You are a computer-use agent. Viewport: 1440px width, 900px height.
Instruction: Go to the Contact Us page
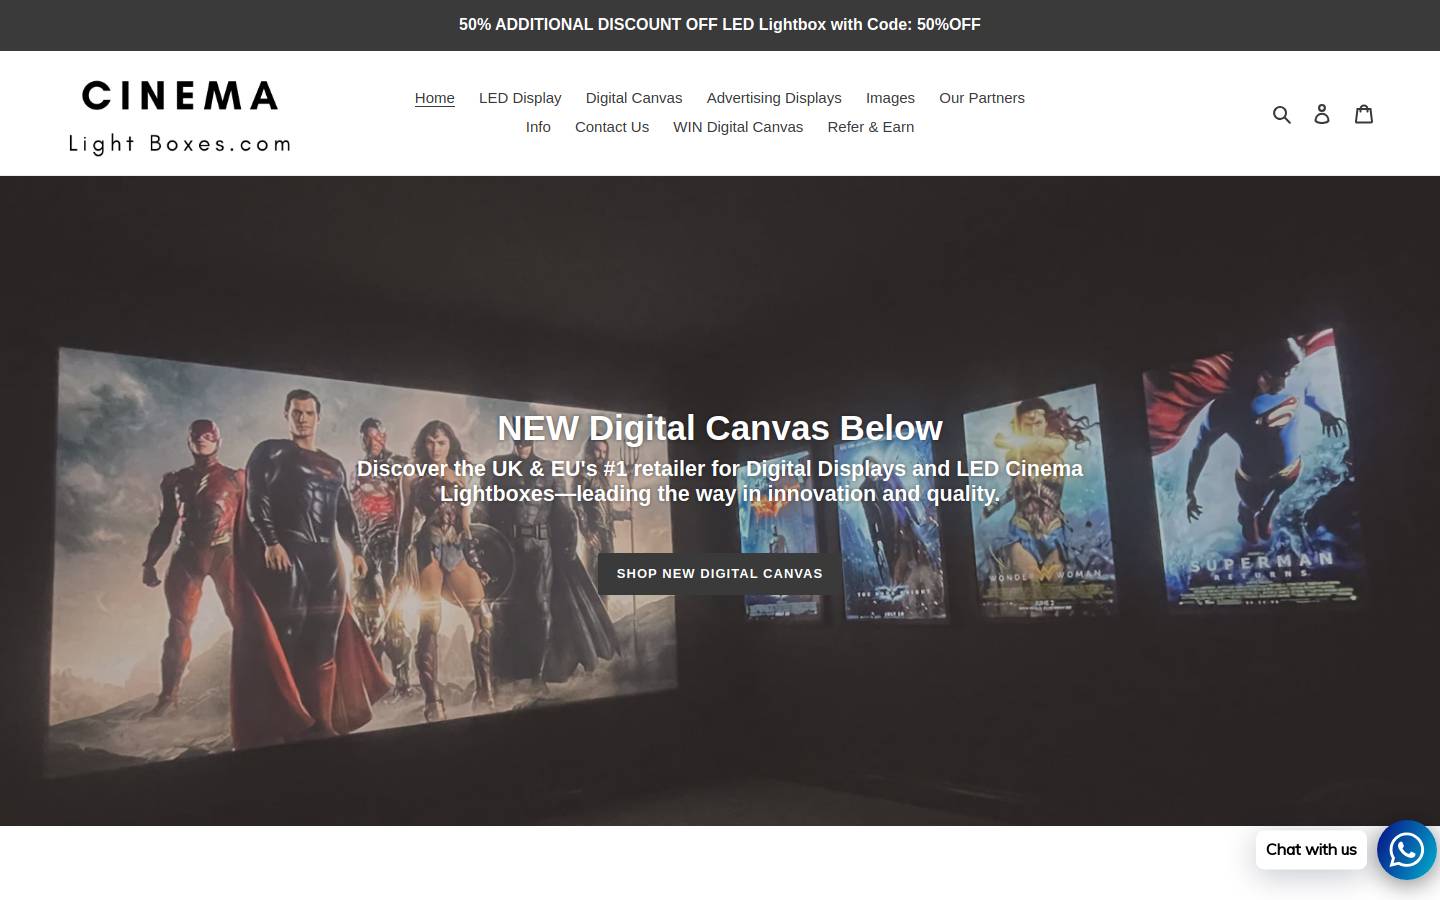[612, 127]
